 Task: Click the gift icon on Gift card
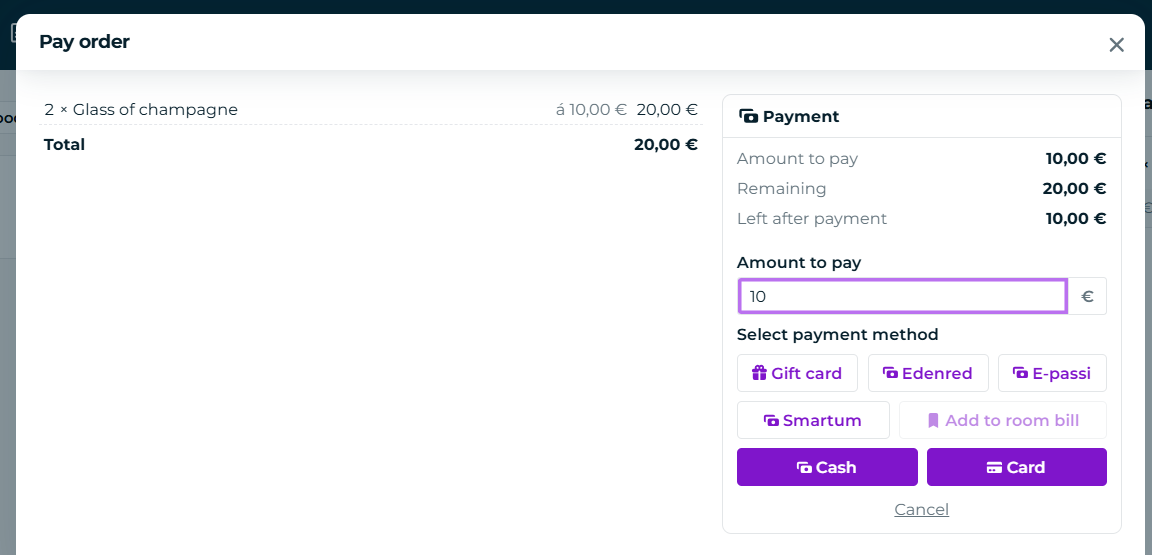759,373
